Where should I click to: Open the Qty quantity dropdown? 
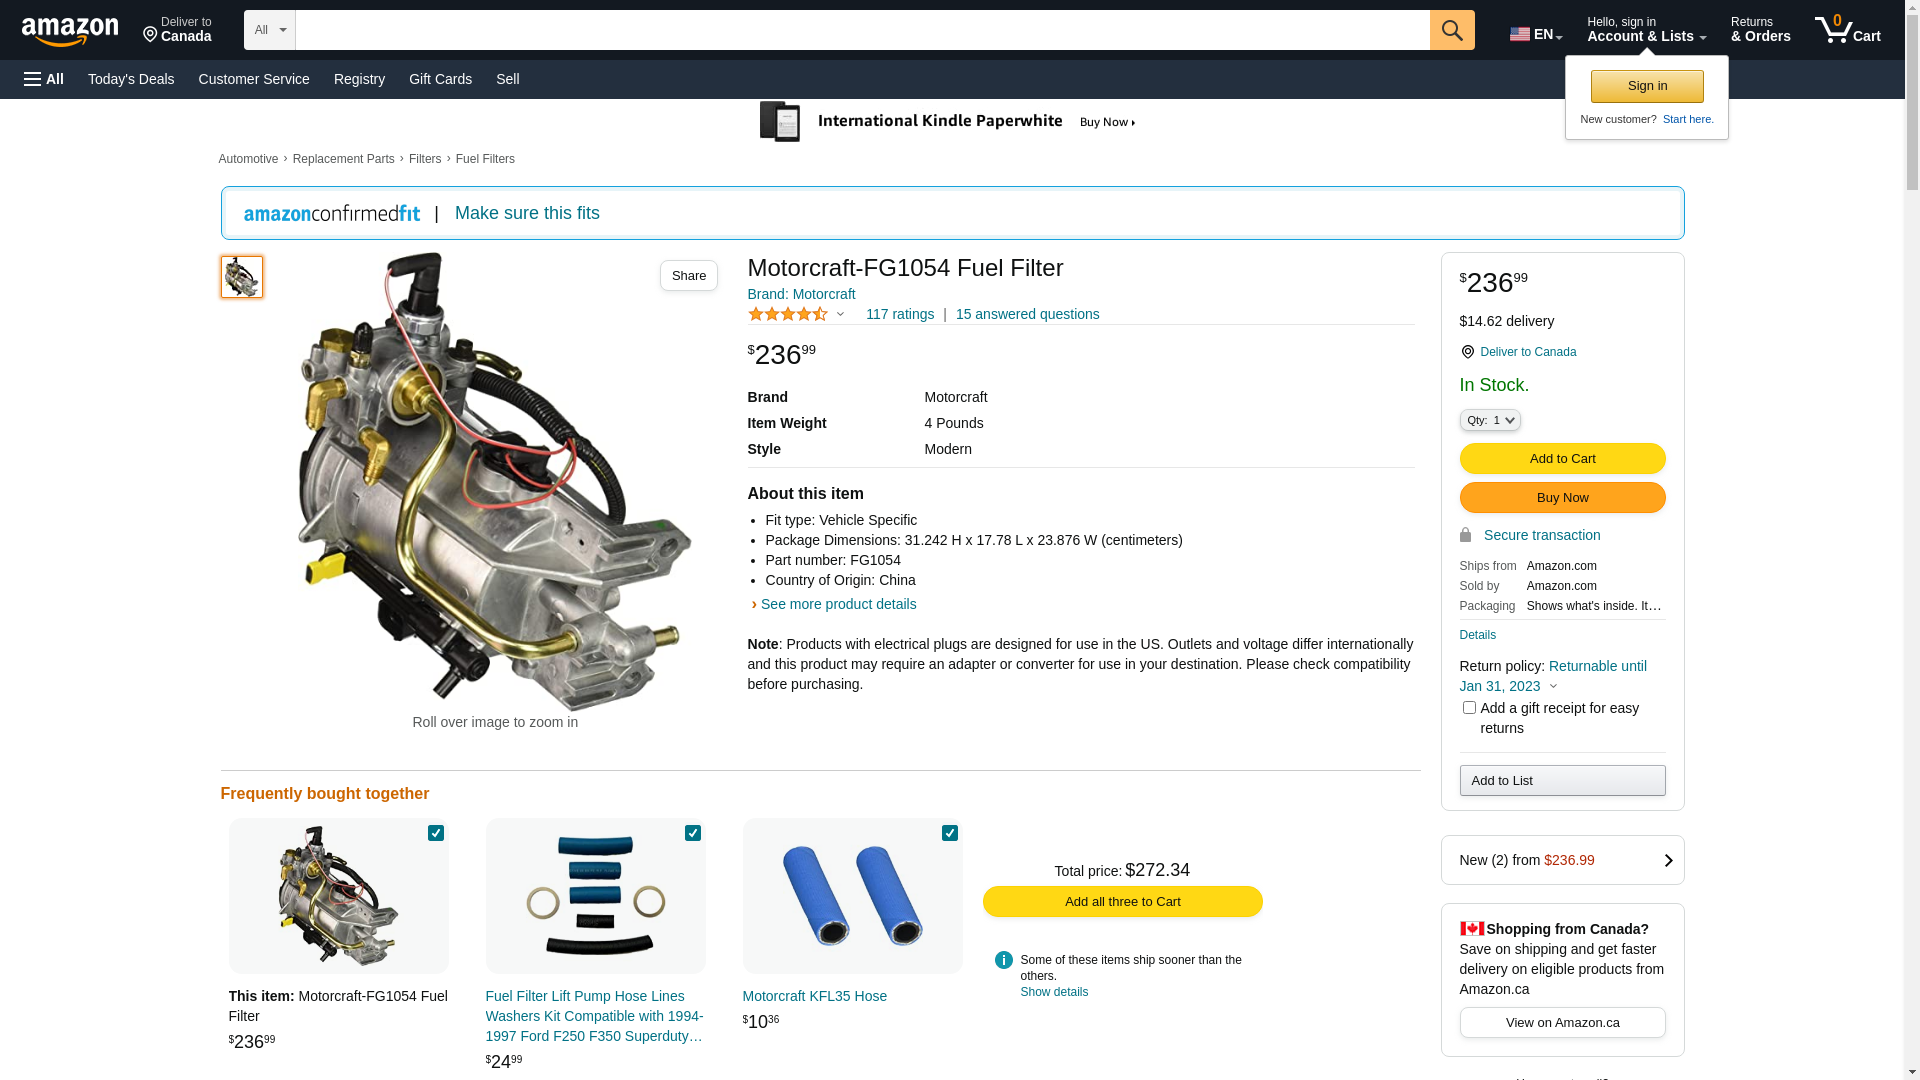(1490, 420)
